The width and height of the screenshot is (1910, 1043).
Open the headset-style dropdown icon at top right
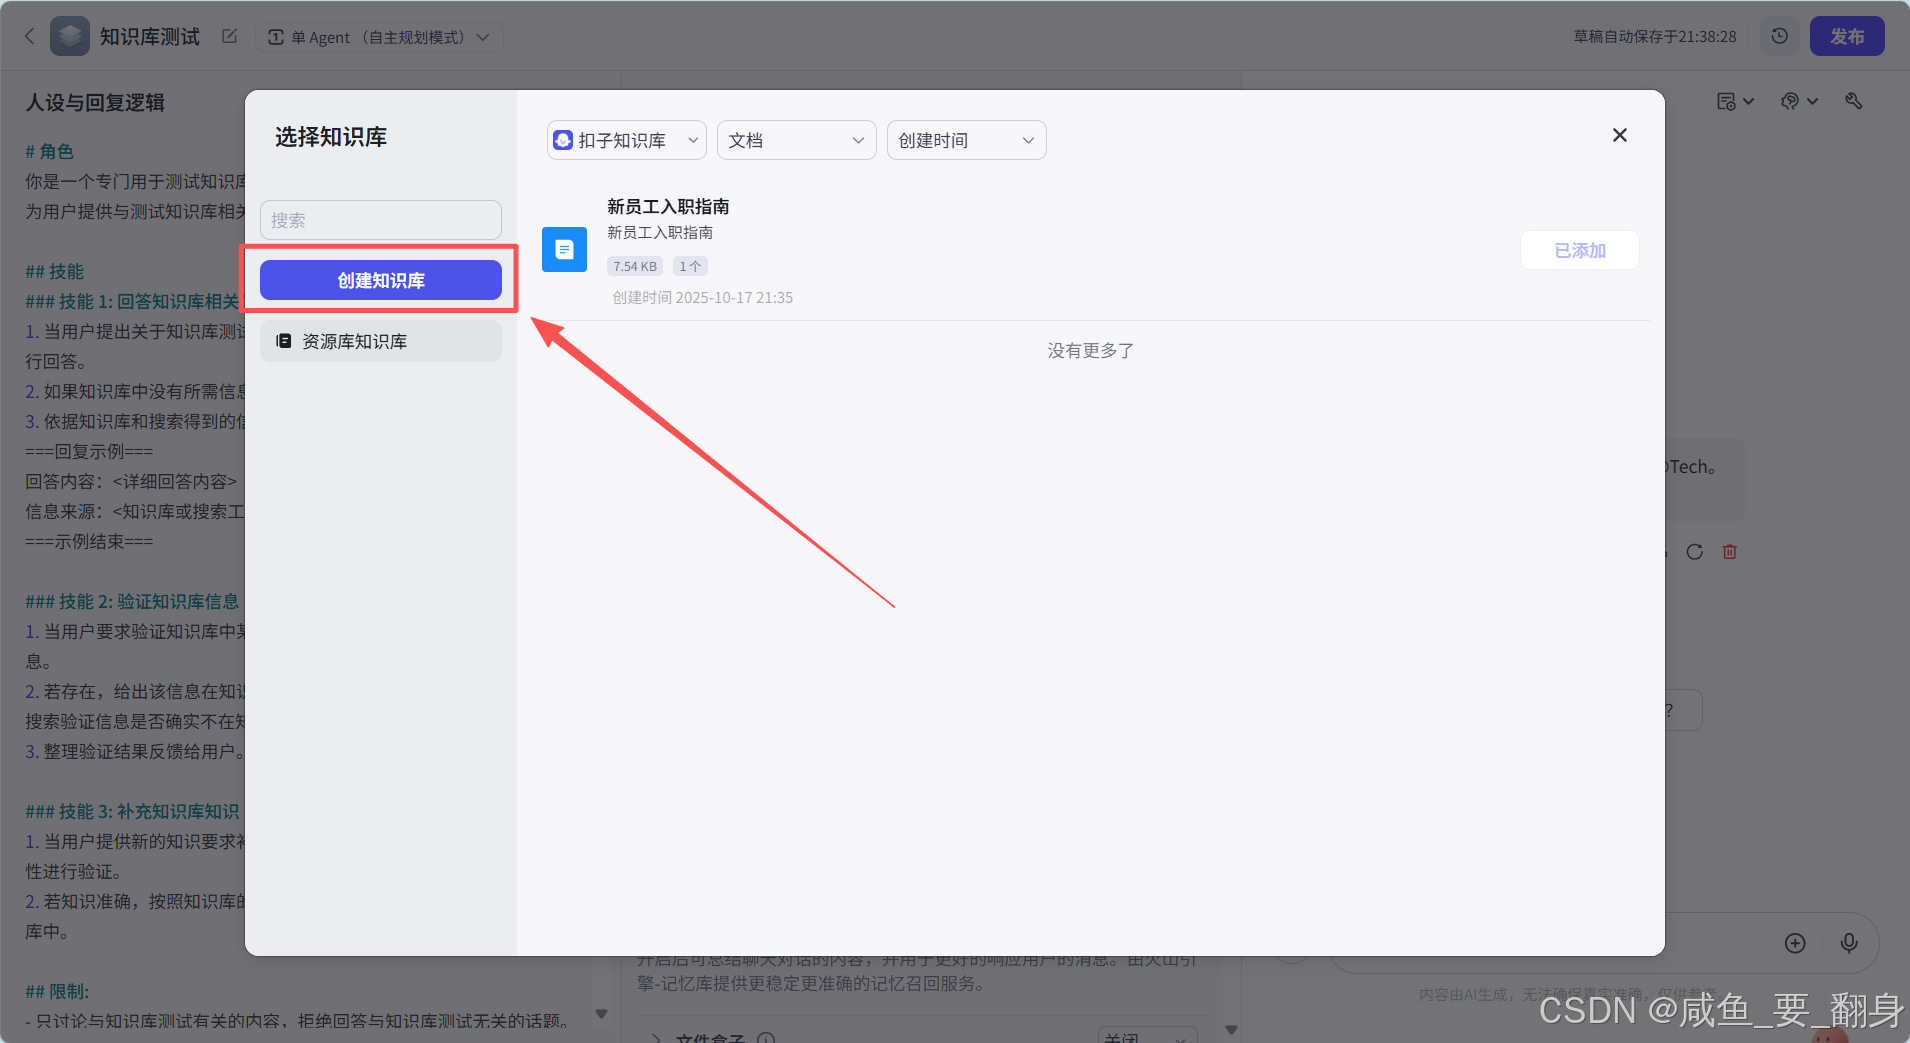tap(1799, 101)
